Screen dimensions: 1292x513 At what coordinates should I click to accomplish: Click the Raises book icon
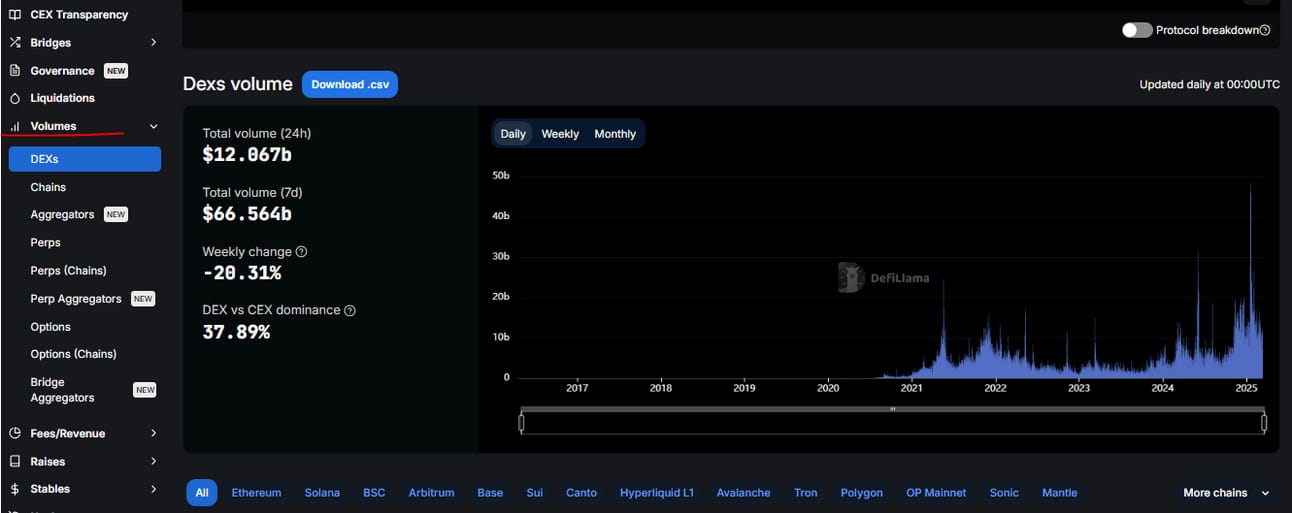coord(14,461)
